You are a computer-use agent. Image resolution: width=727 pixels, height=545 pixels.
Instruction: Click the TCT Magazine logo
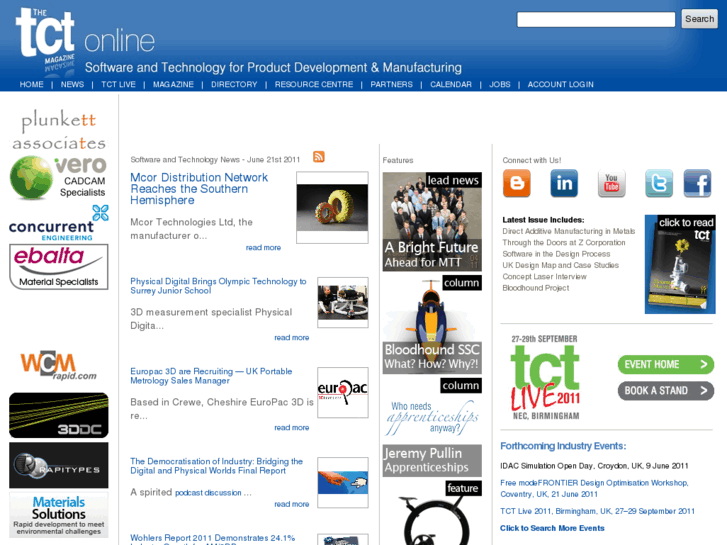tap(45, 40)
